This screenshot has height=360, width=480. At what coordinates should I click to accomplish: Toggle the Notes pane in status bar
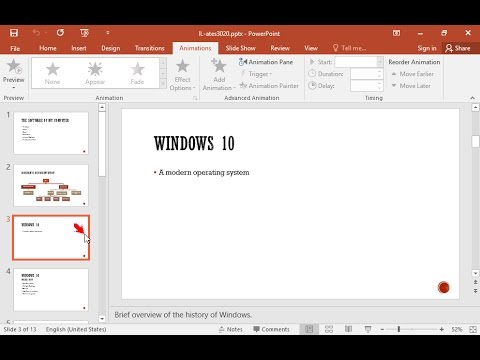(231, 329)
